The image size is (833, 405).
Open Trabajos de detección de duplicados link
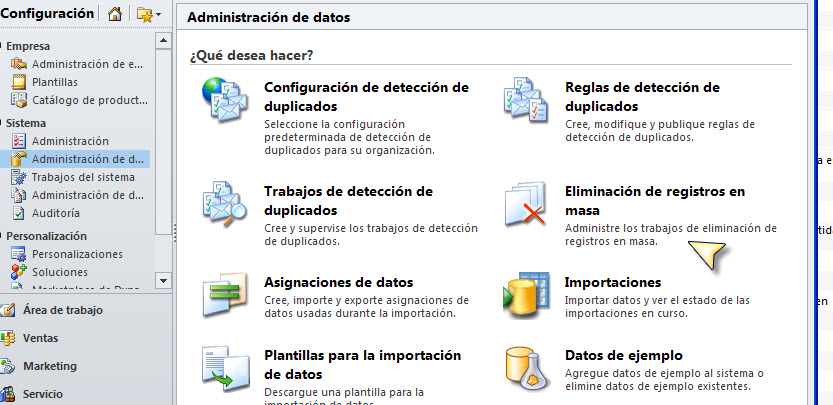coord(348,200)
